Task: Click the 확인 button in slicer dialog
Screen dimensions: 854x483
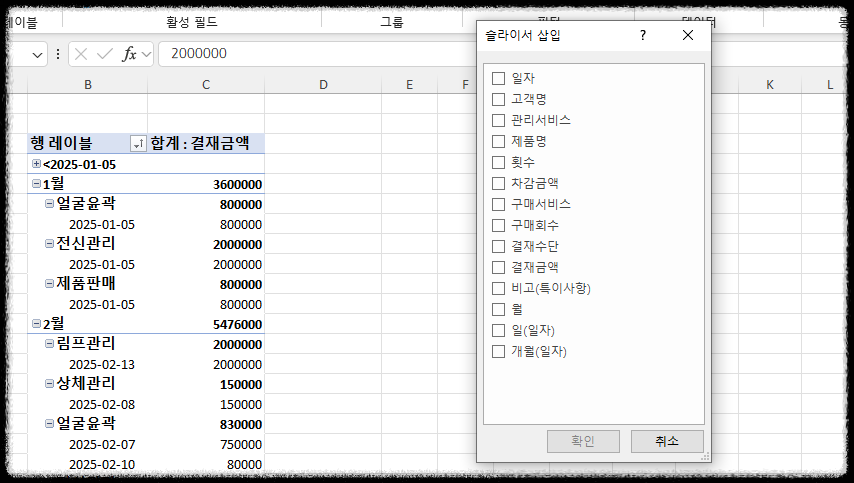Action: [x=583, y=441]
